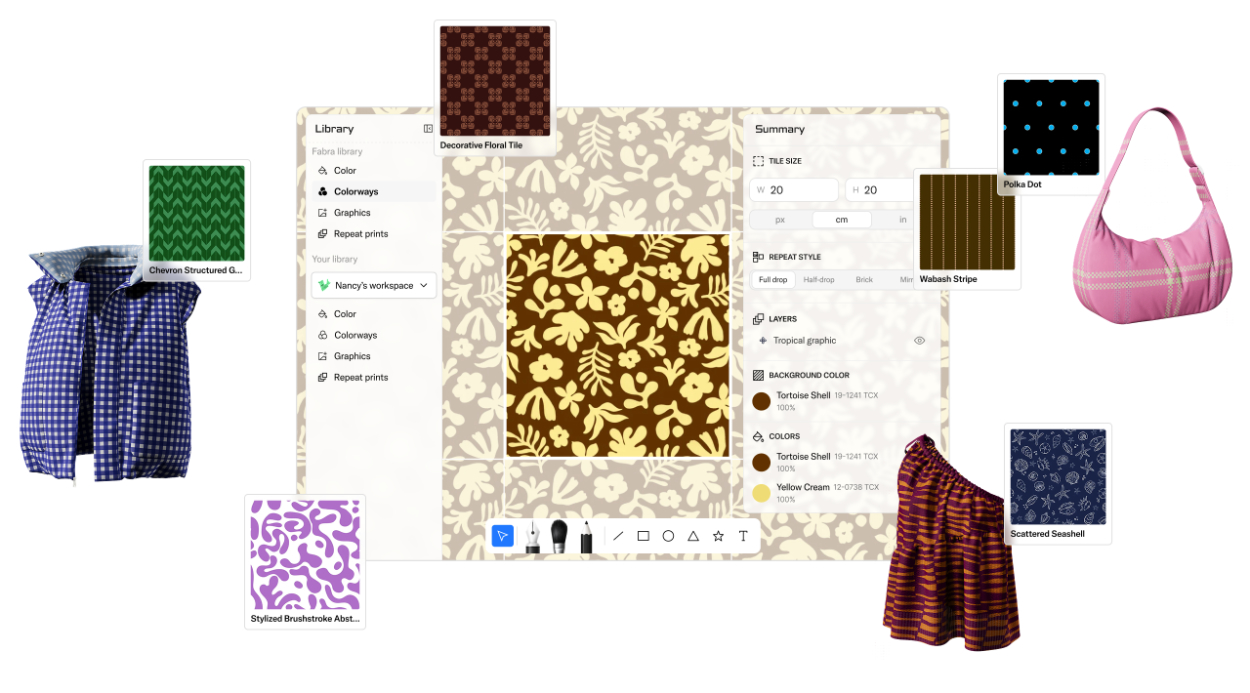Edit the tile height field
Image resolution: width=1250 pixels, height=693 pixels.
(880, 190)
